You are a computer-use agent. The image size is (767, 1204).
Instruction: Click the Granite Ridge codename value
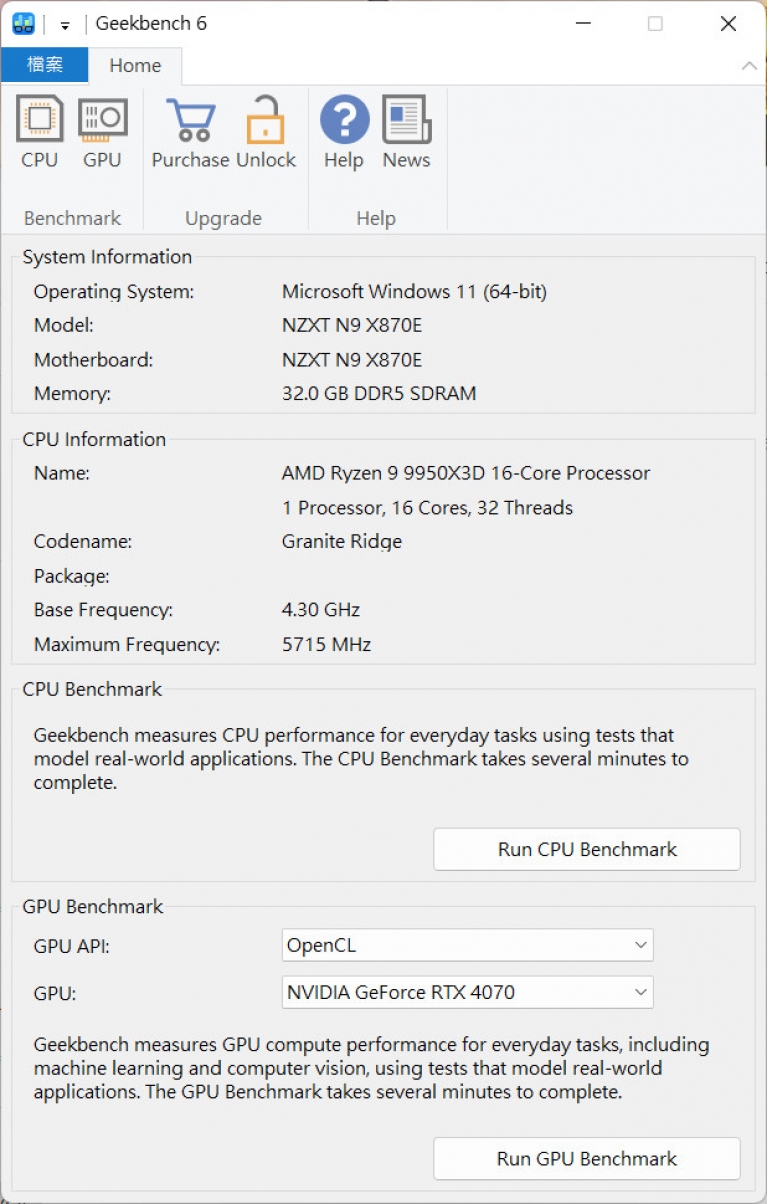tap(342, 542)
